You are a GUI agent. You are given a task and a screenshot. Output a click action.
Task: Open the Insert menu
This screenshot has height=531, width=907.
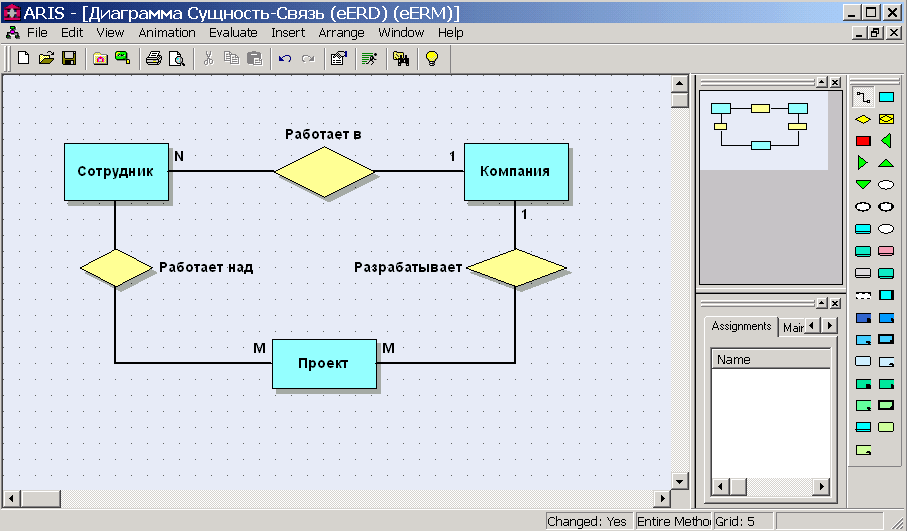coord(288,32)
